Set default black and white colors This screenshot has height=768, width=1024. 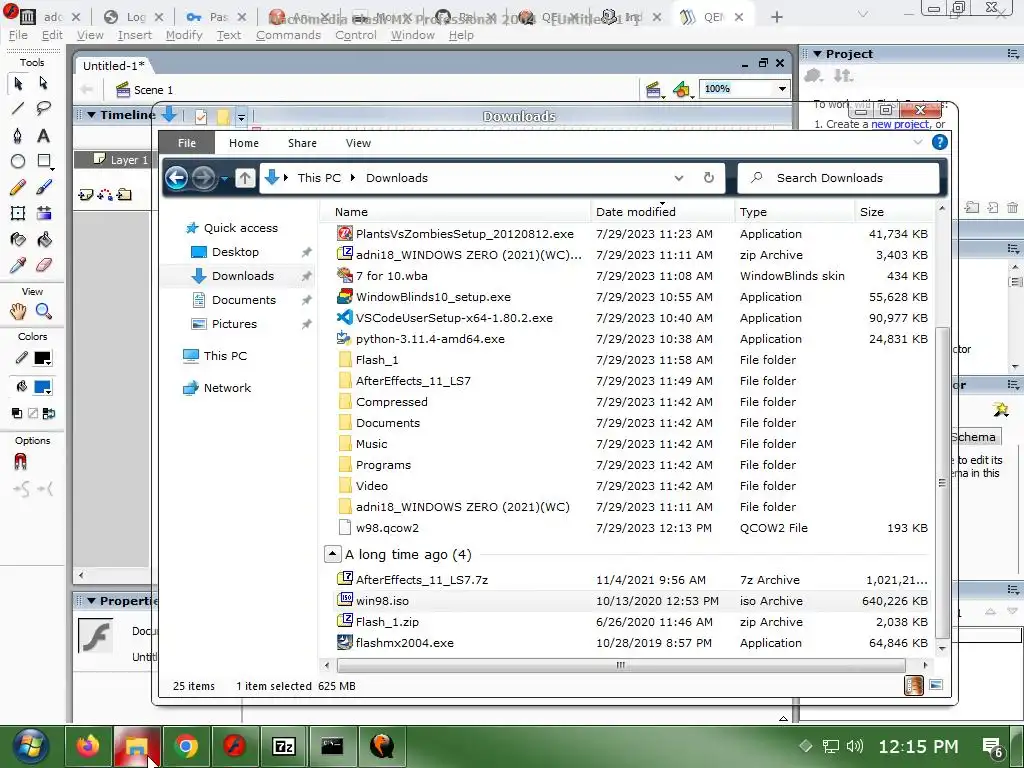pyautogui.click(x=17, y=413)
